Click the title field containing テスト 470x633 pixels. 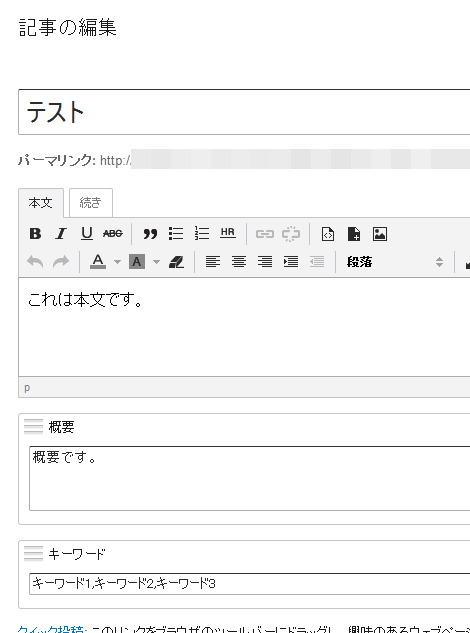(244, 112)
